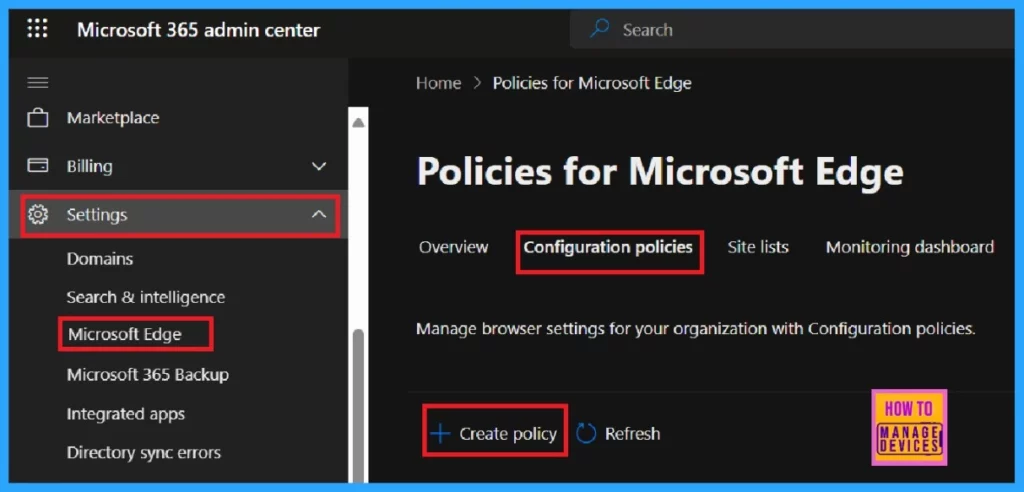Viewport: 1024px width, 492px height.
Task: Click the Settings gear icon
Action: pos(39,214)
